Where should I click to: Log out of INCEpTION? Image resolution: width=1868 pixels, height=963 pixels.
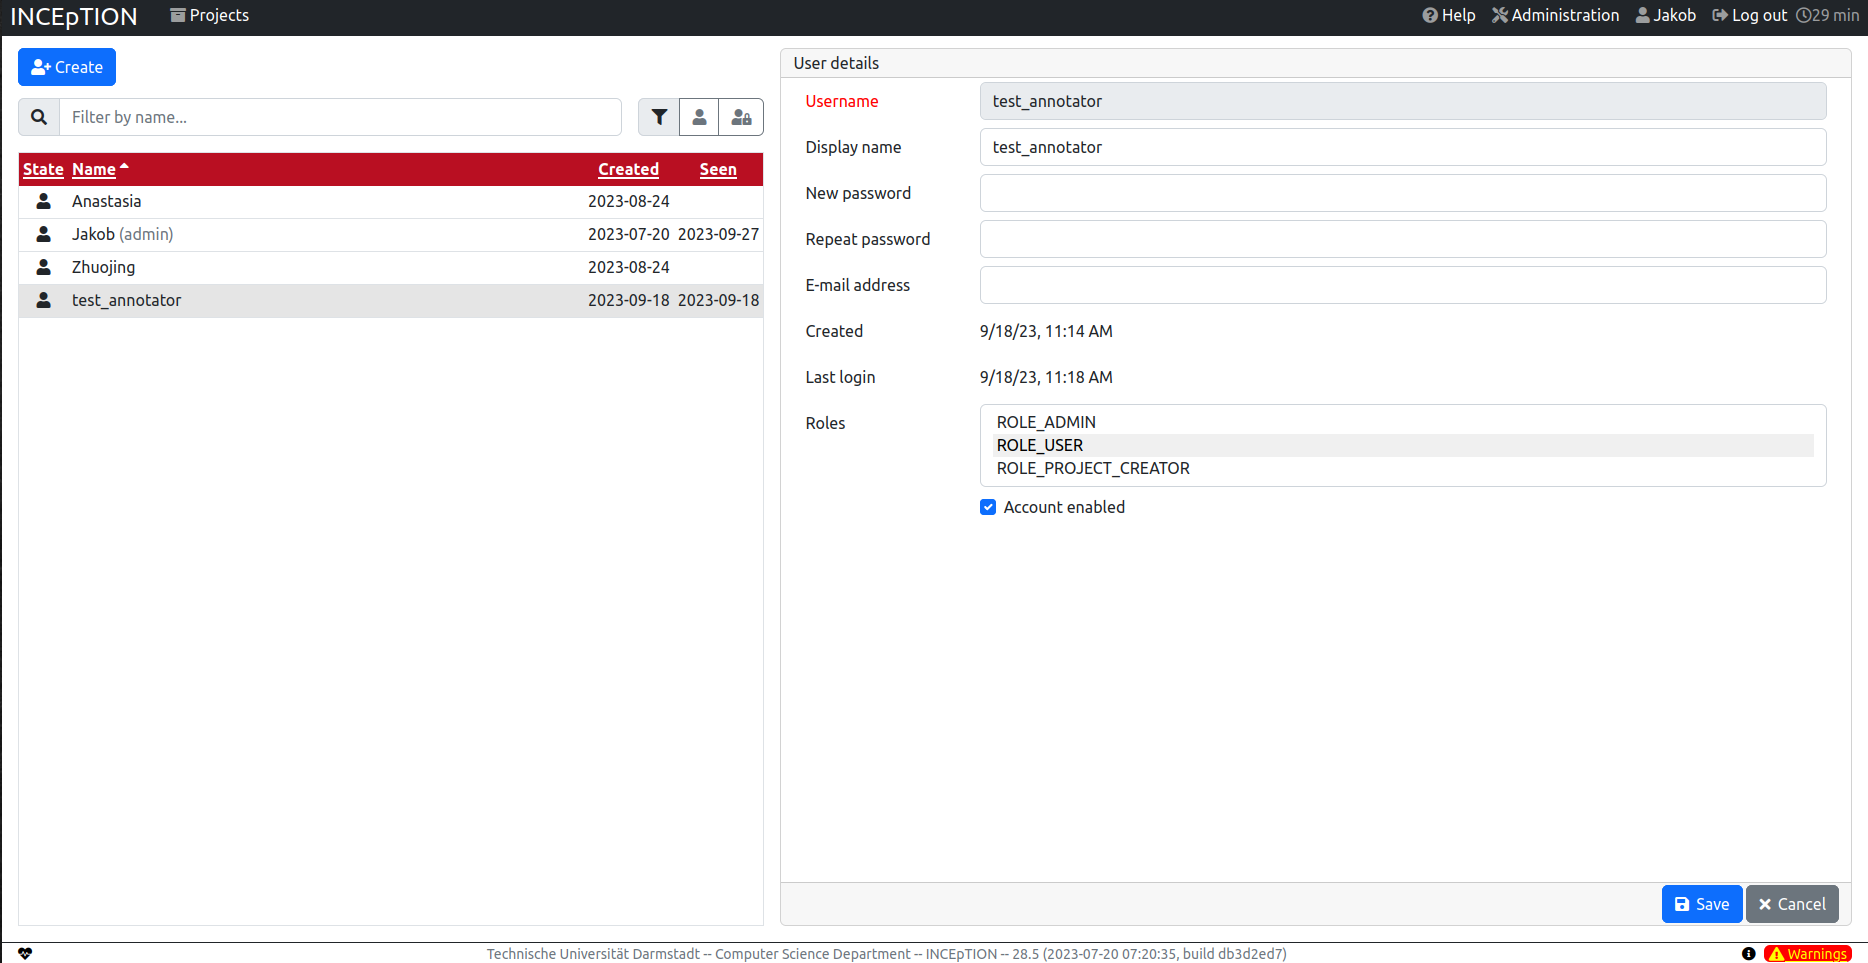(1750, 15)
